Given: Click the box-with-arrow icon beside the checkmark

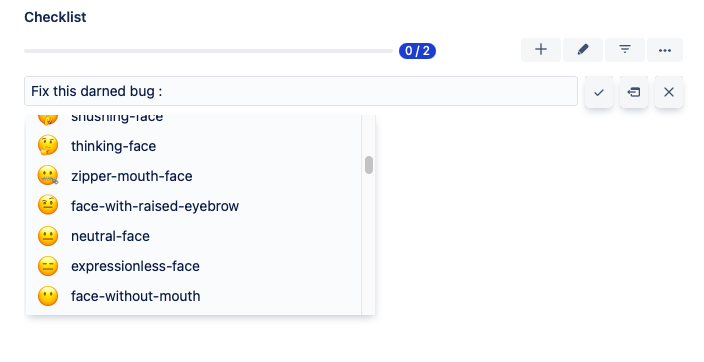Looking at the screenshot, I should [634, 92].
